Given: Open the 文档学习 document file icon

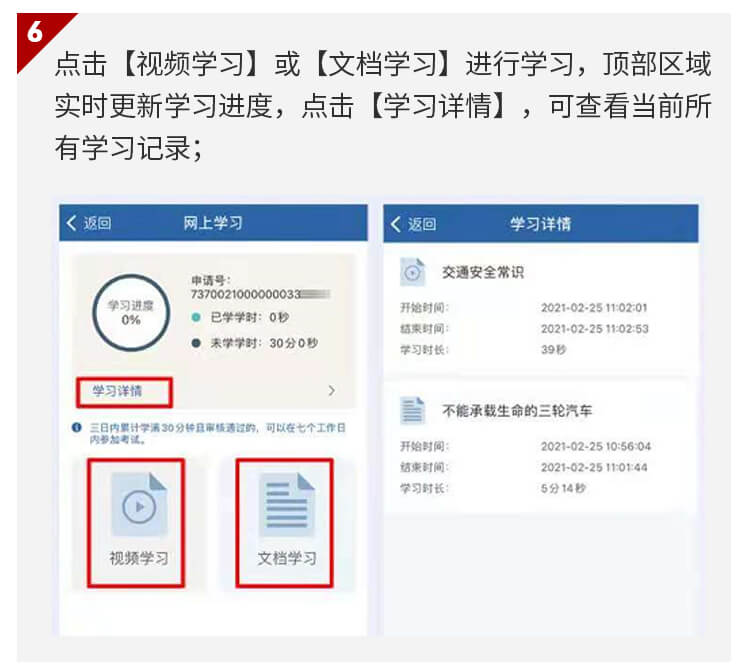Looking at the screenshot, I should [287, 505].
